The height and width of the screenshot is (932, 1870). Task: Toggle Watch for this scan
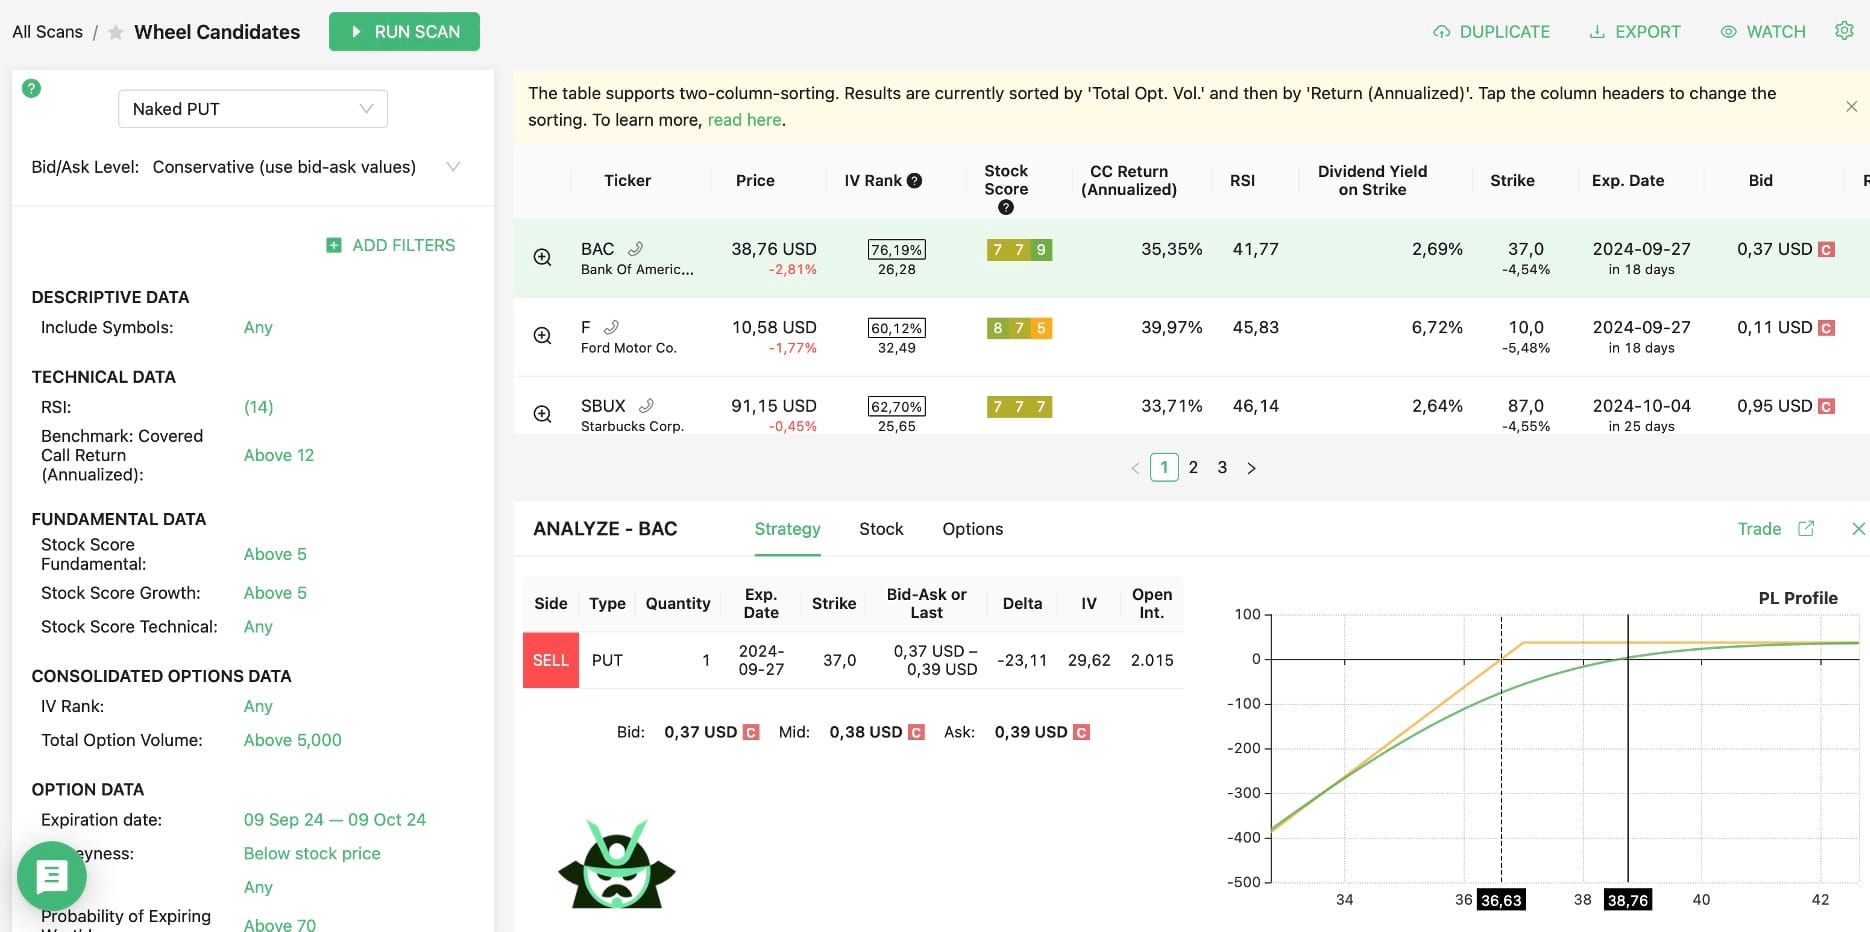tap(1763, 32)
